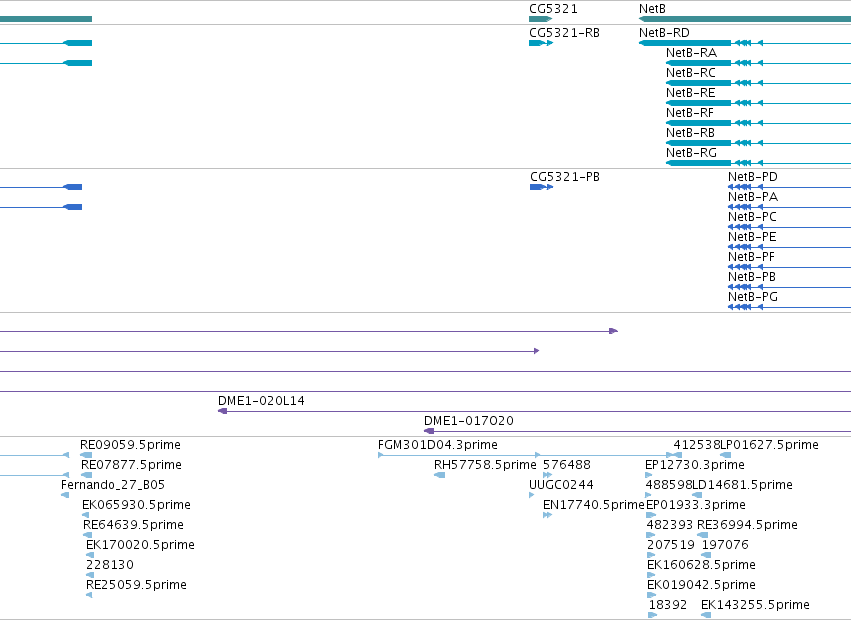Select the NetB-PB protein feature
The height and width of the screenshot is (620, 851).
752,277
